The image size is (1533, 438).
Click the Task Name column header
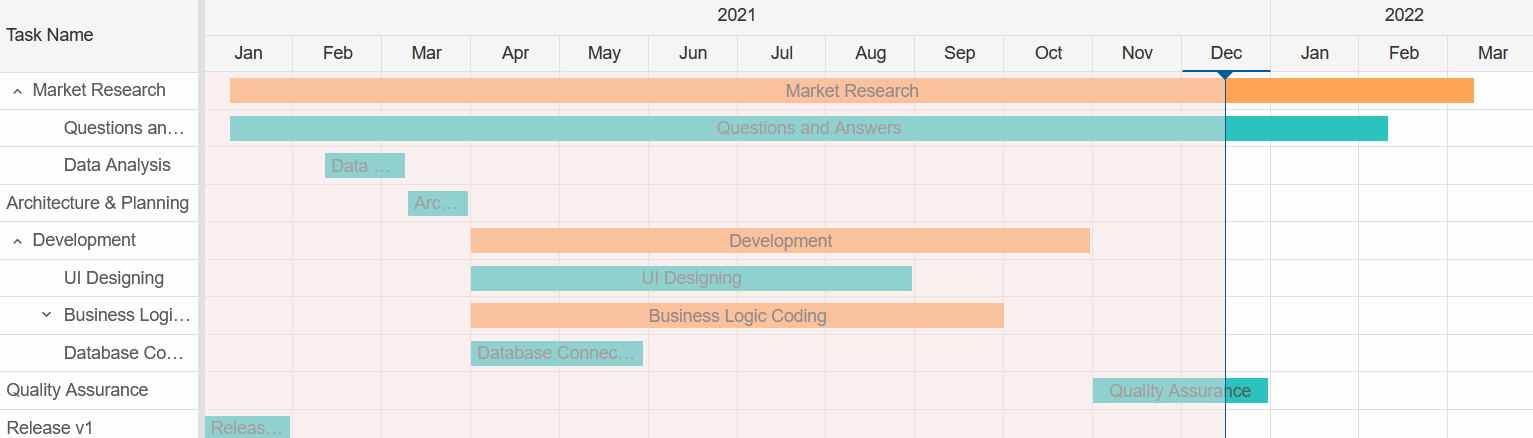[50, 35]
